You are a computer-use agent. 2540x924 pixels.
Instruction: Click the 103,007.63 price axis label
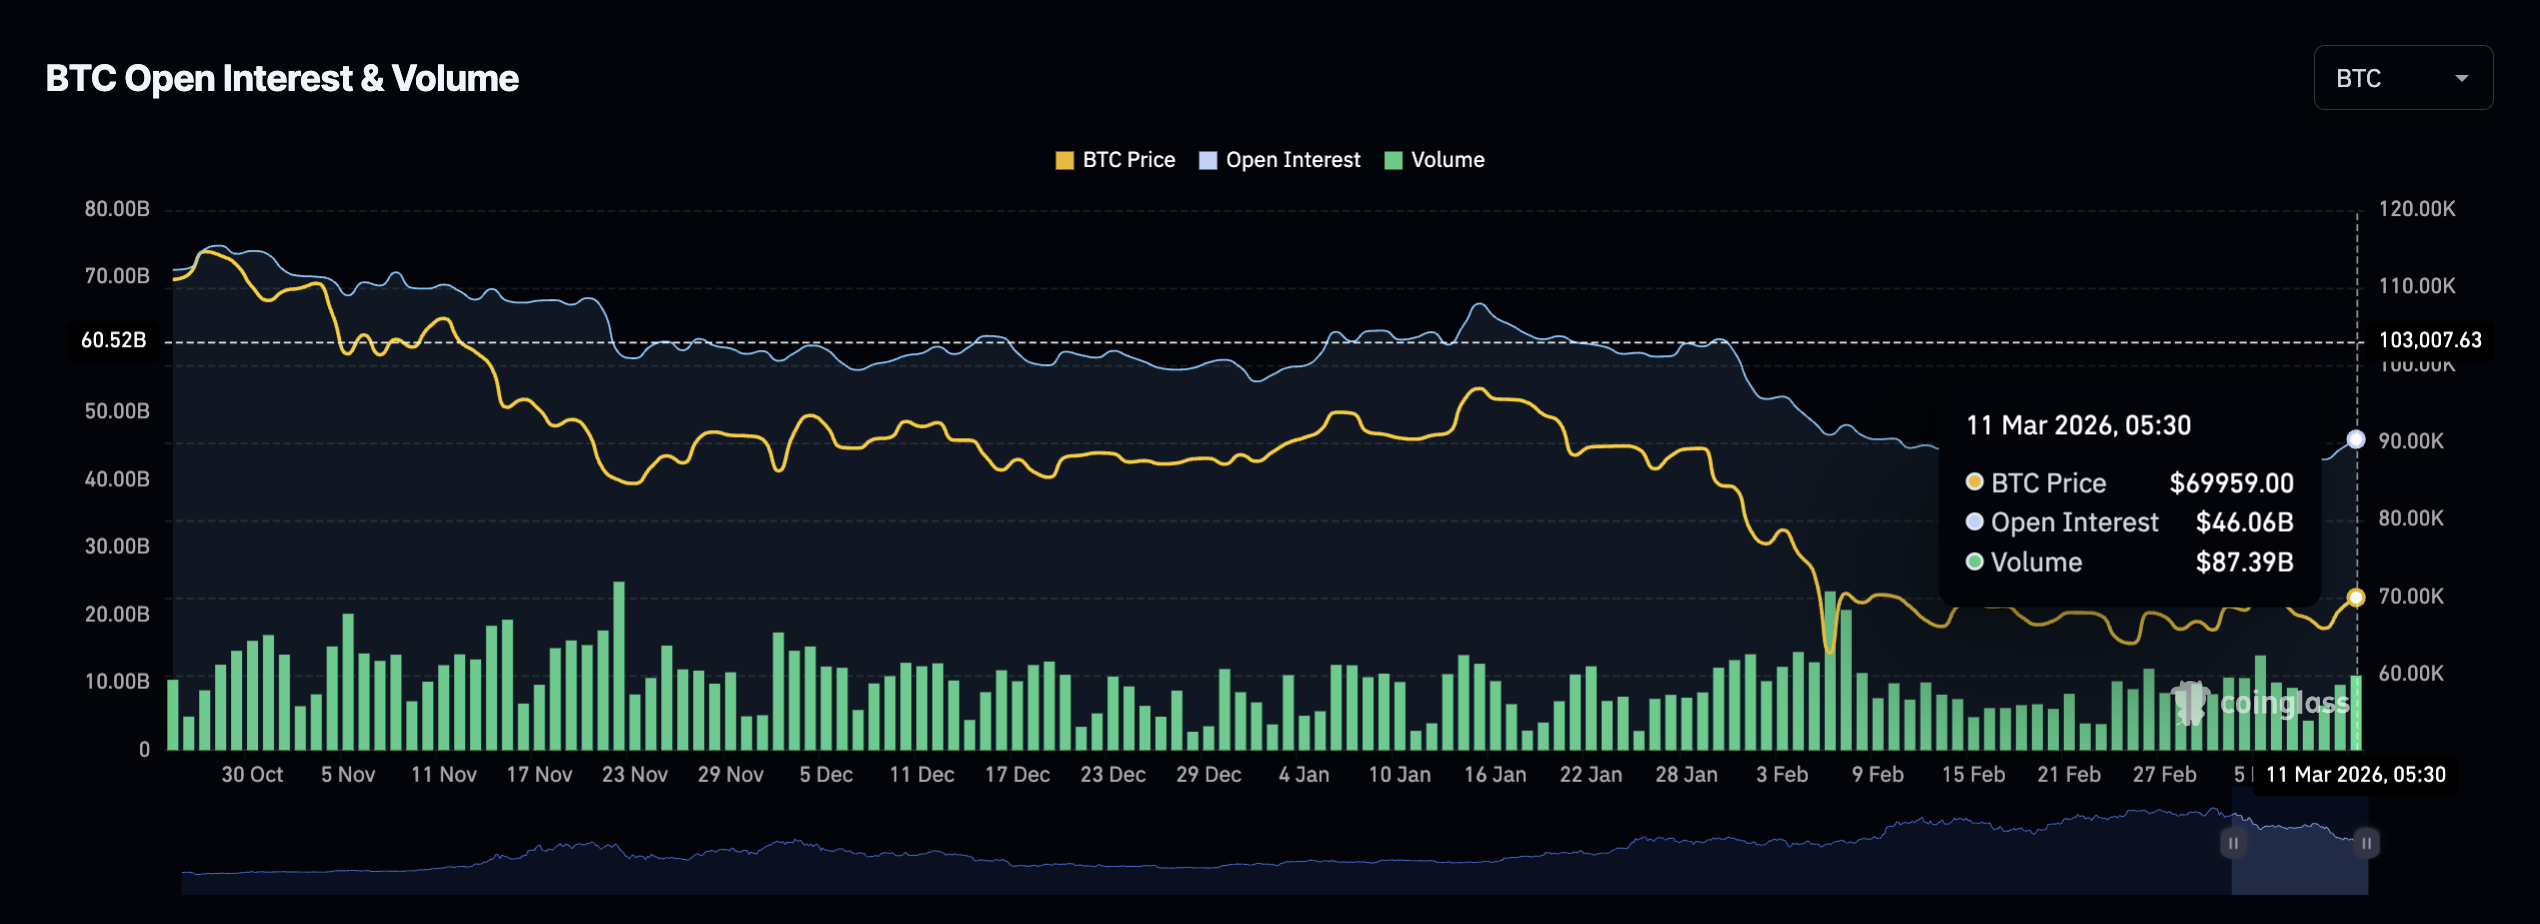coord(2429,340)
